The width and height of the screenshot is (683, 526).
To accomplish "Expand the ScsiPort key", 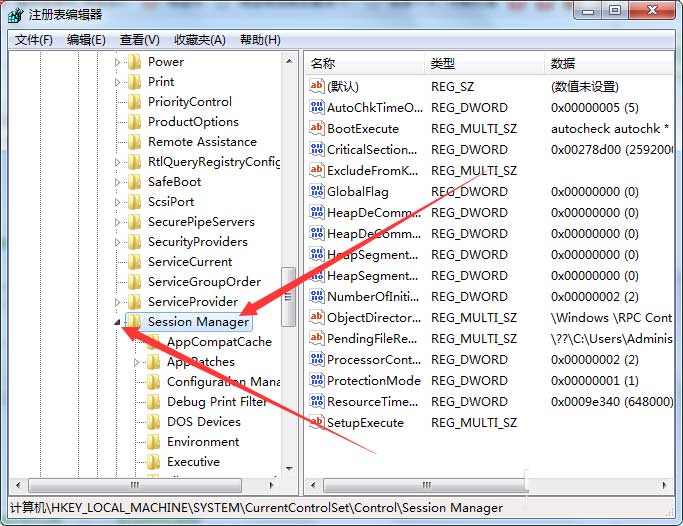I will 117,202.
